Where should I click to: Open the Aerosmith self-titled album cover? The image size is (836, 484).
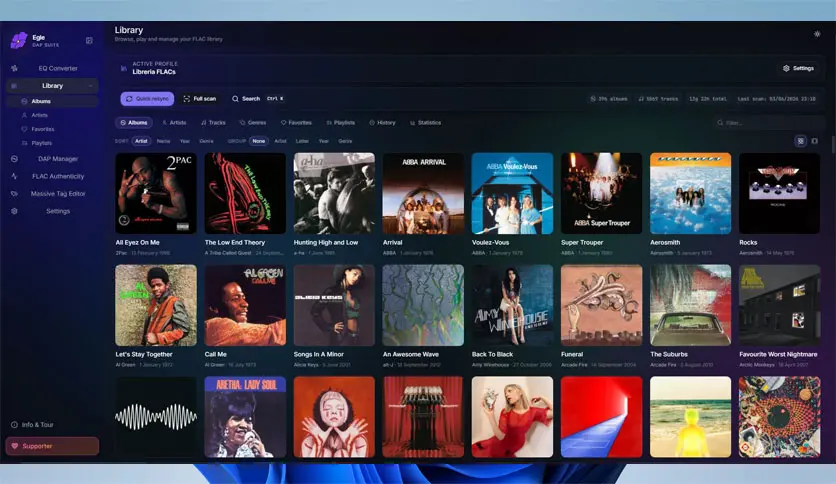click(x=690, y=193)
